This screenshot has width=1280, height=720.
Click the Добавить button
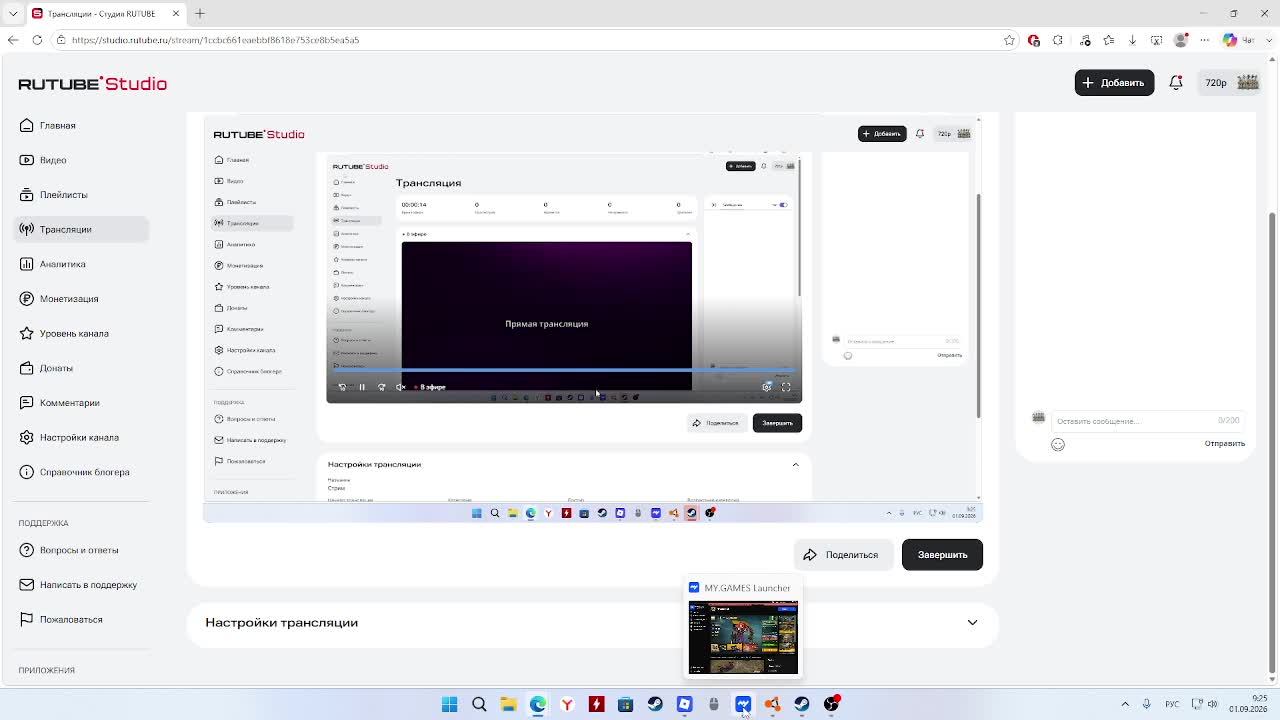point(1114,83)
